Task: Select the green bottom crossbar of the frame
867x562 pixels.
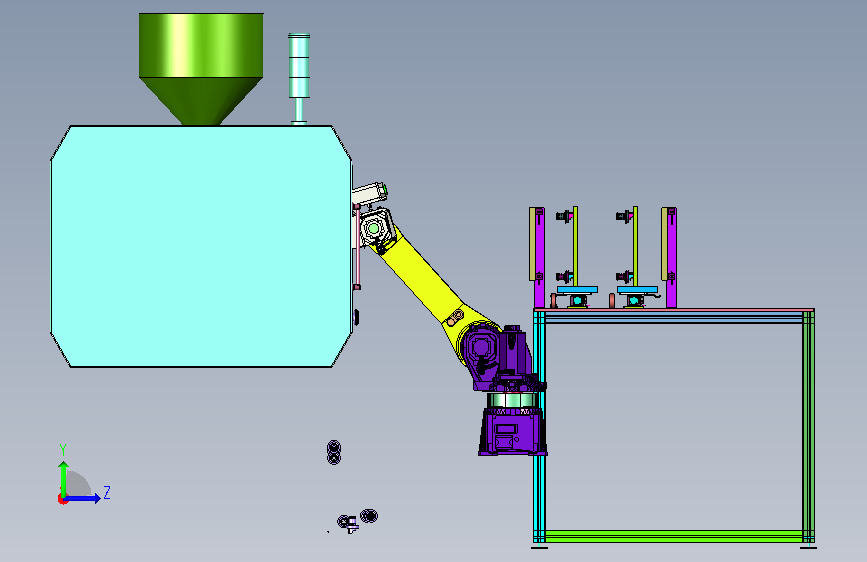Action: [x=673, y=535]
